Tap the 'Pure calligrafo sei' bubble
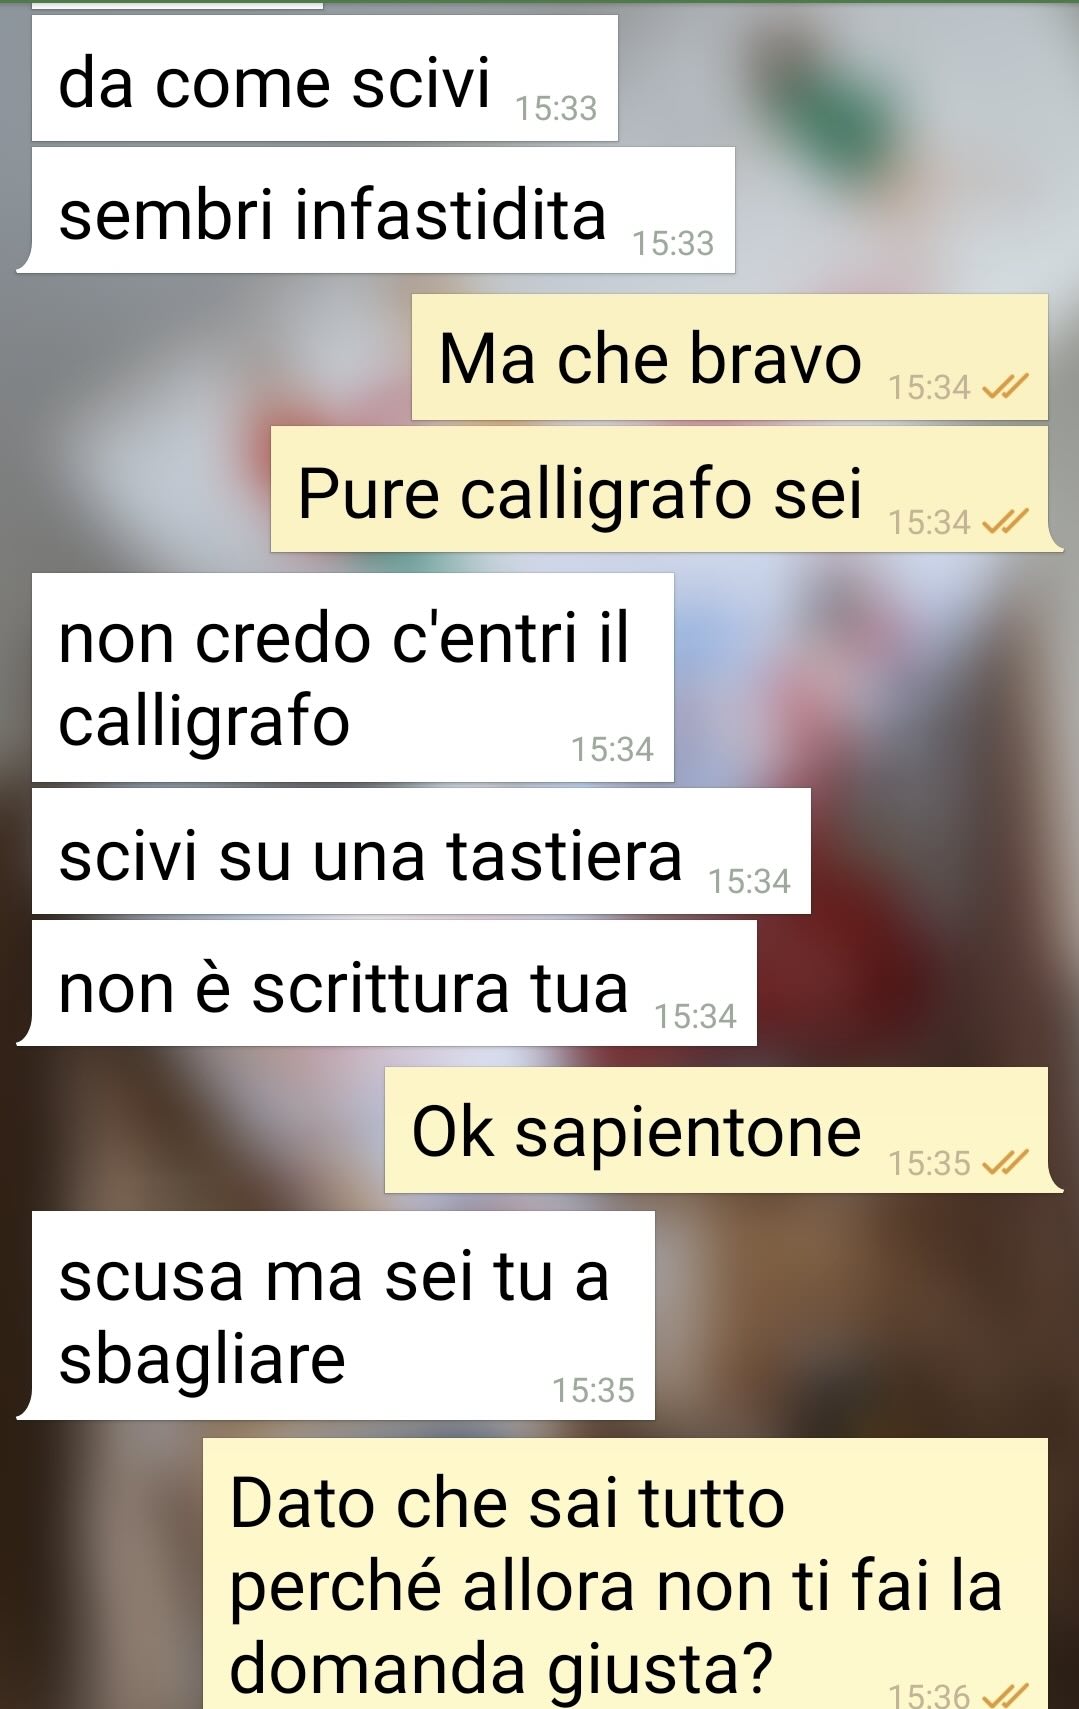 (x=667, y=489)
